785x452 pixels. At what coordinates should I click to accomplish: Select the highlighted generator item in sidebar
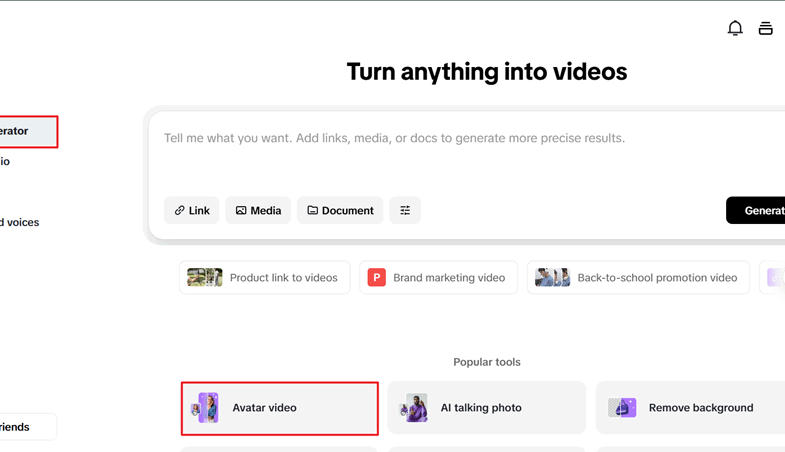26,131
